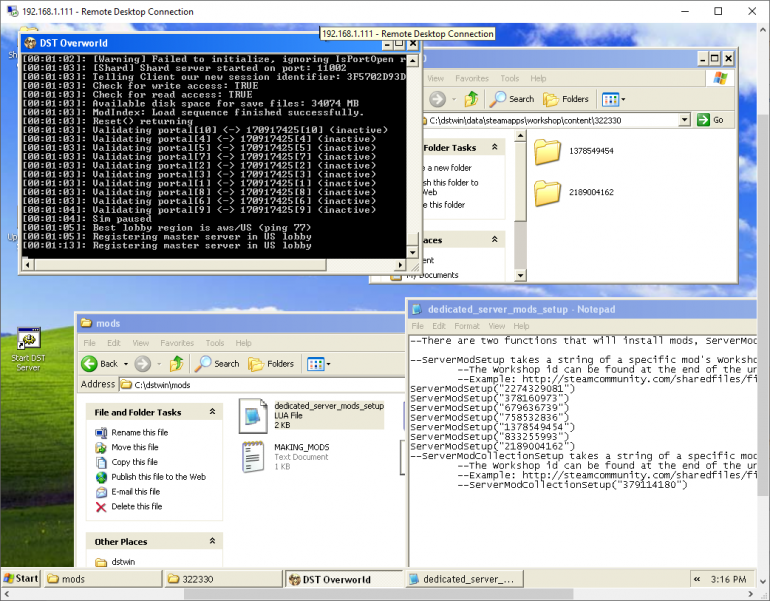The image size is (770, 601).
Task: Open Search in the mods window toolbar
Action: click(x=217, y=363)
